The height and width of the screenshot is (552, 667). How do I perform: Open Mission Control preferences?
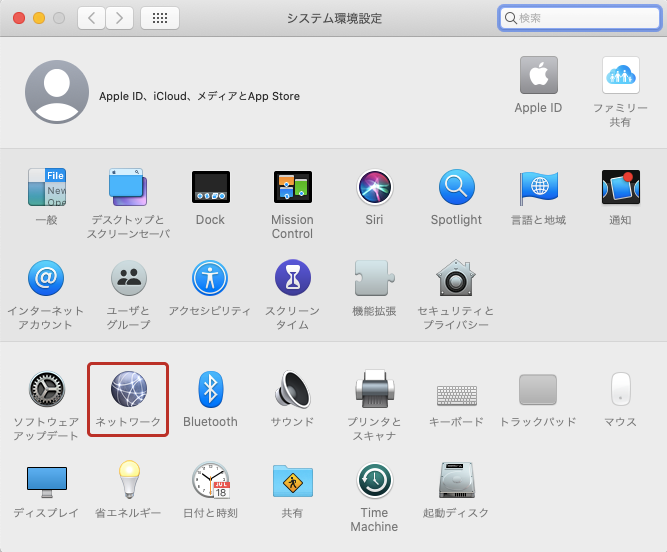tap(293, 188)
